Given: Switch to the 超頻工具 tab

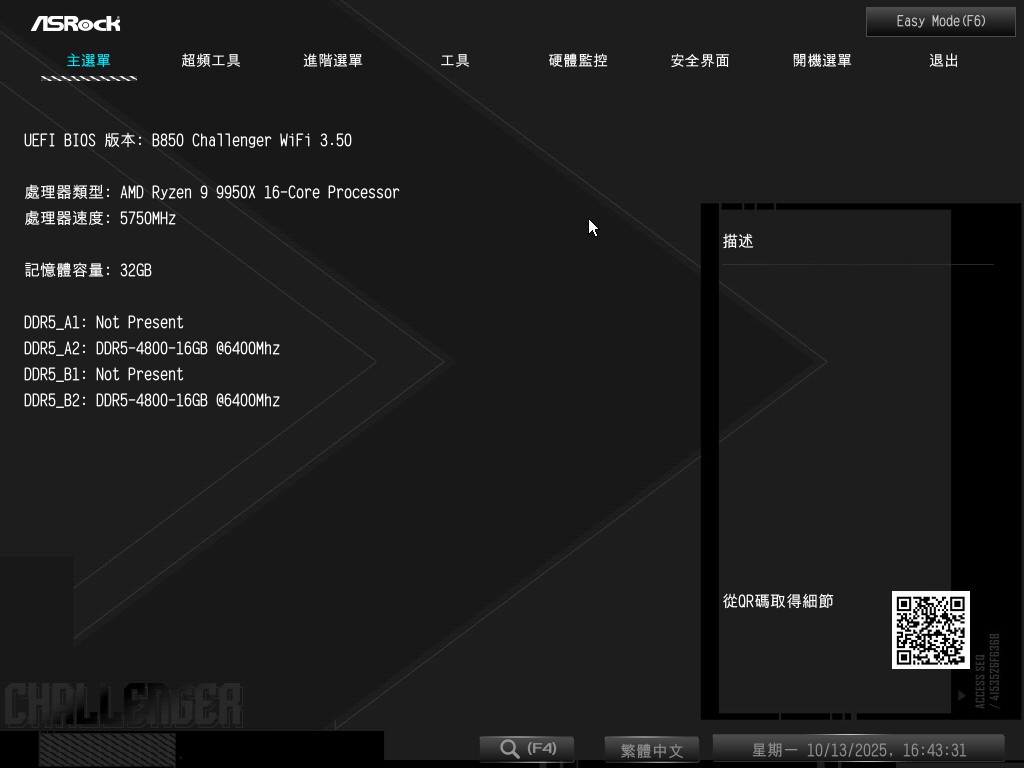Looking at the screenshot, I should tap(211, 61).
